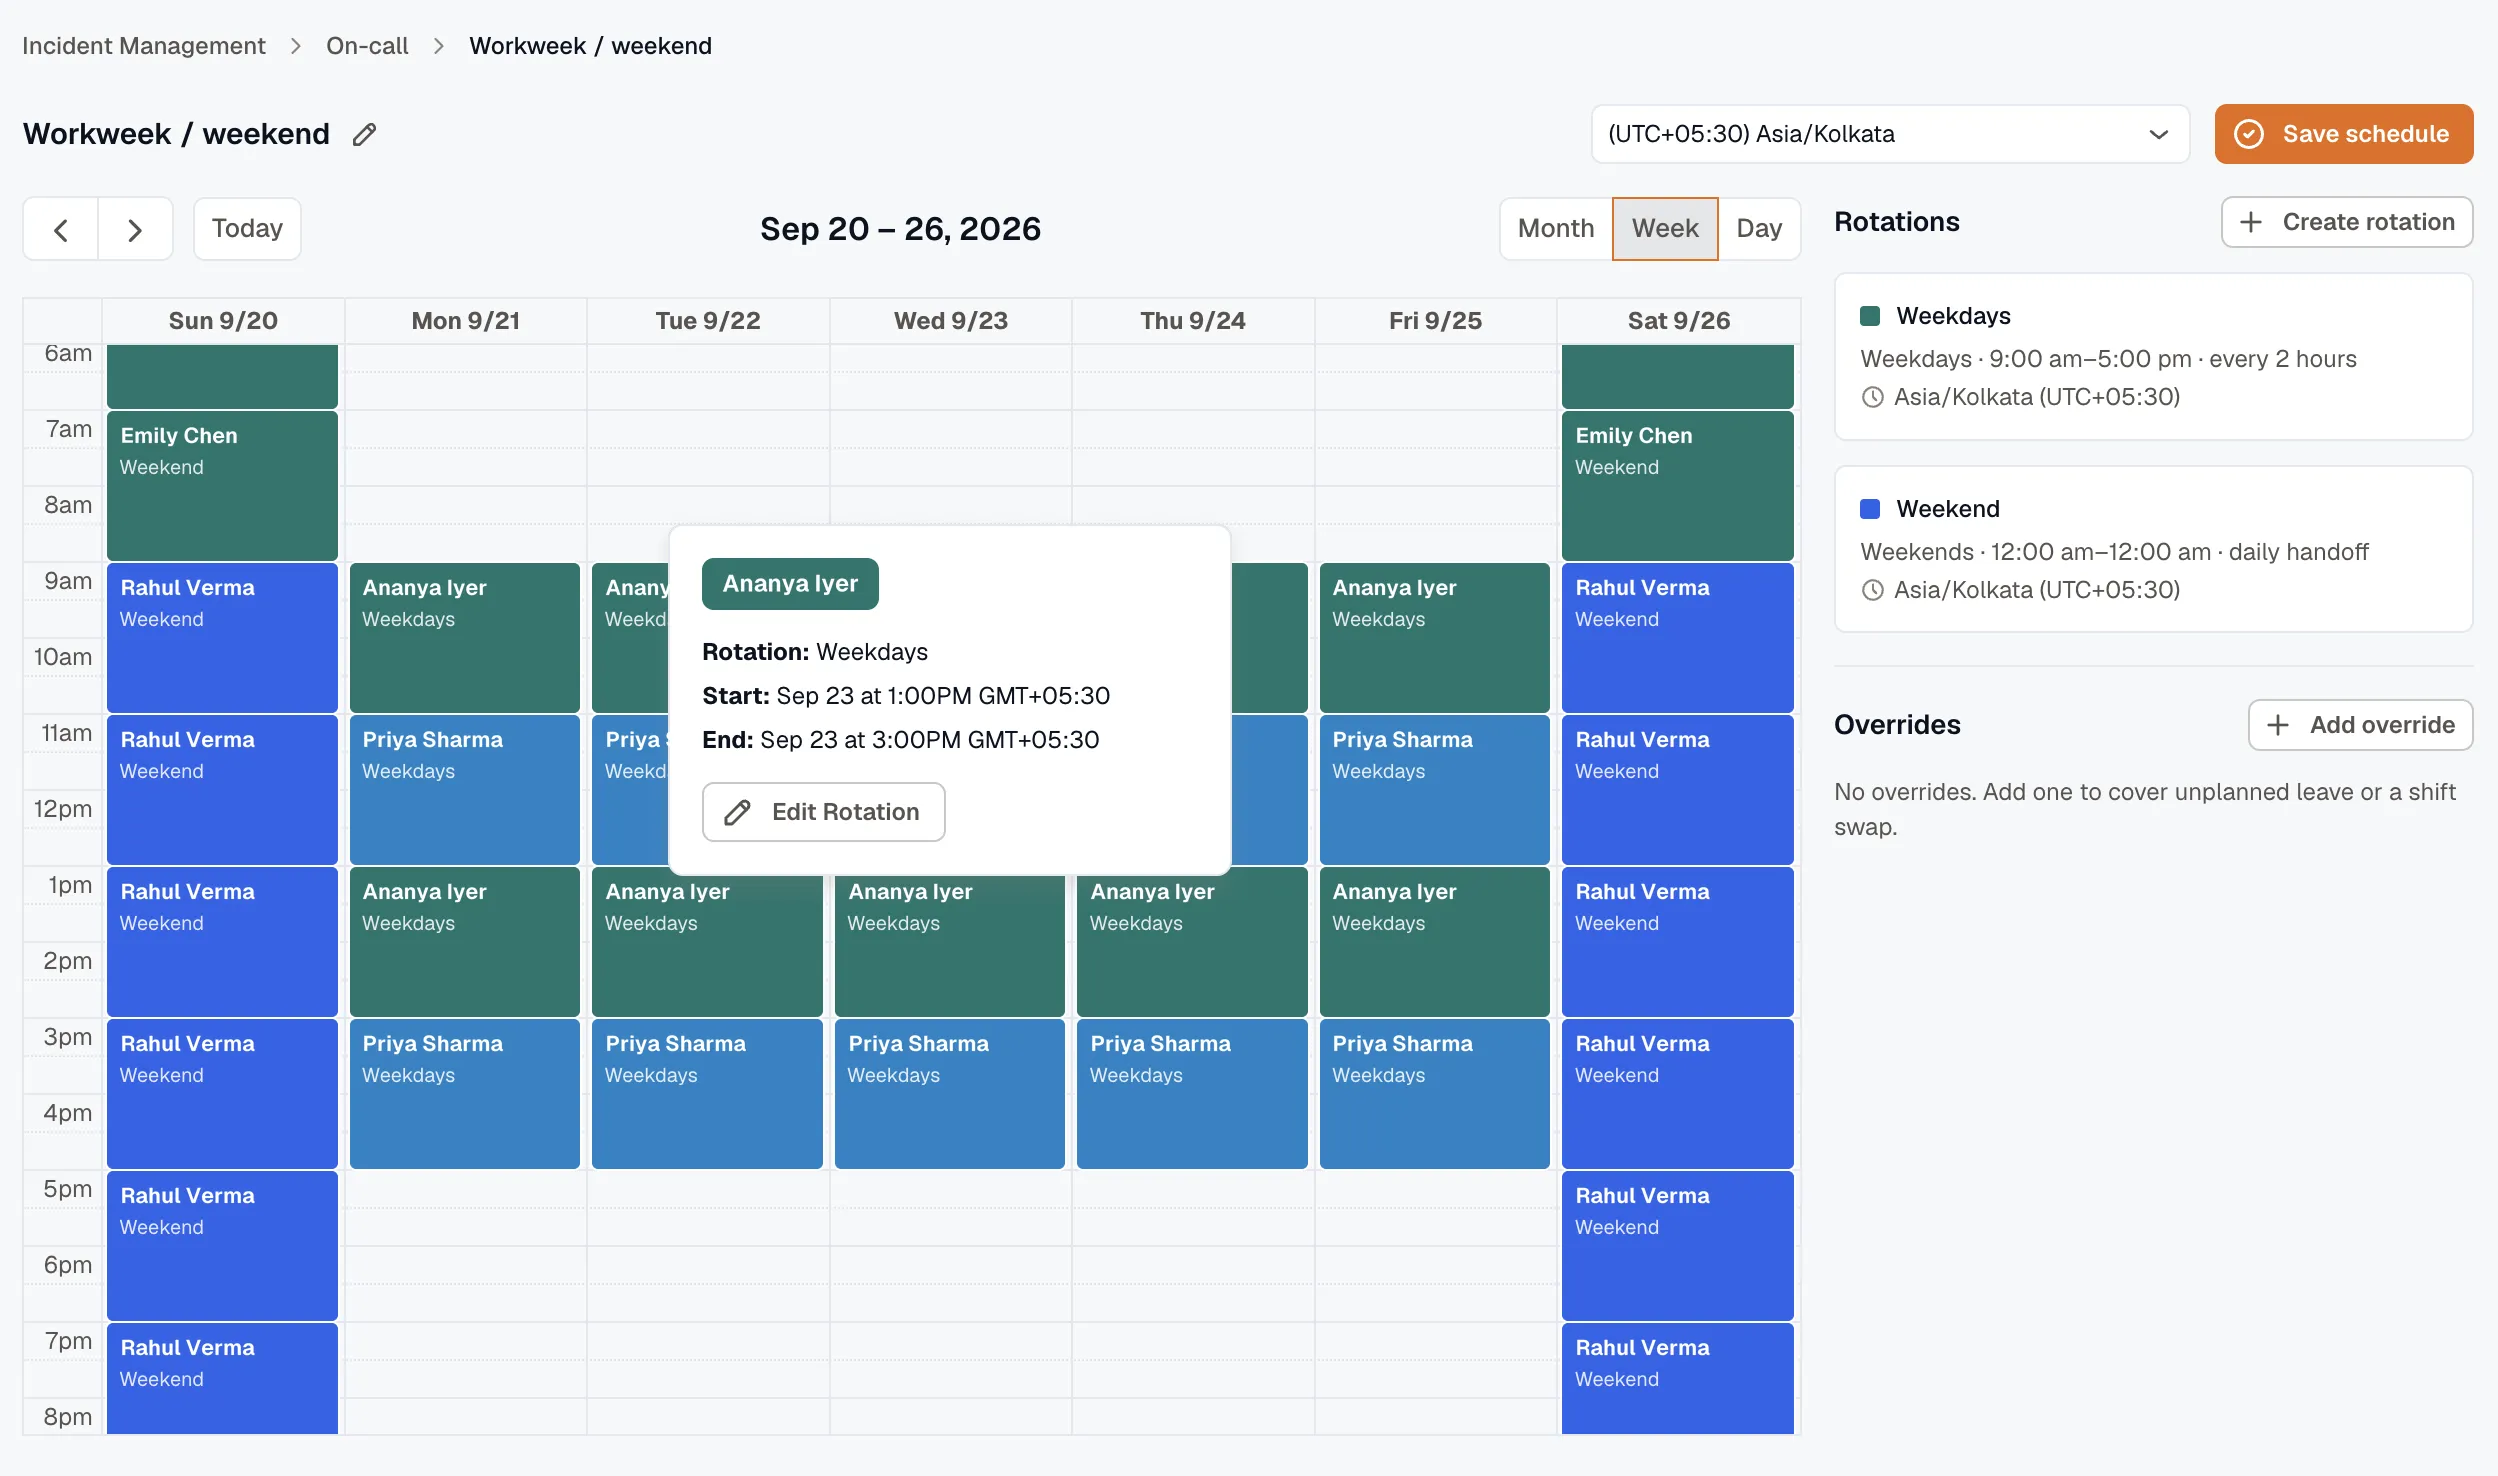Select Rahul Verma's 7pm shift on Sat 9/26
Viewport: 2498px width, 1476px height.
pos(1677,1378)
